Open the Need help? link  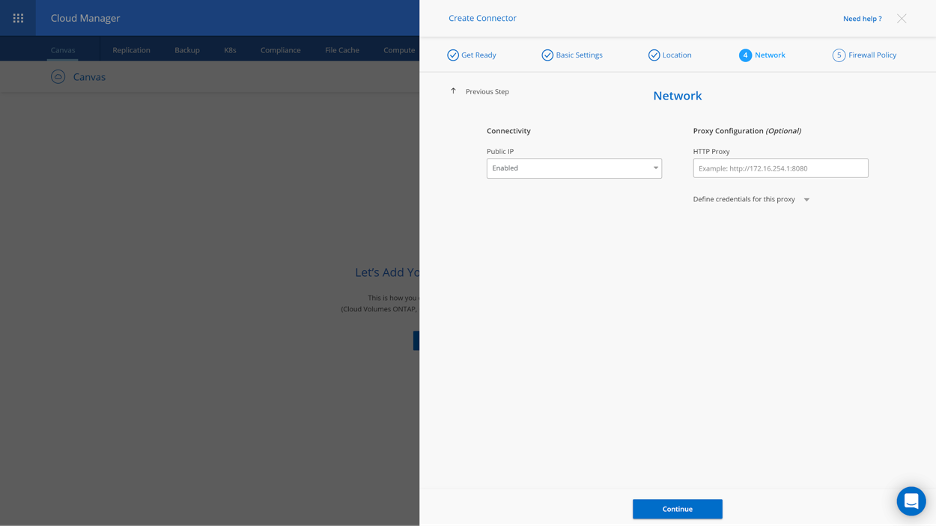click(862, 19)
